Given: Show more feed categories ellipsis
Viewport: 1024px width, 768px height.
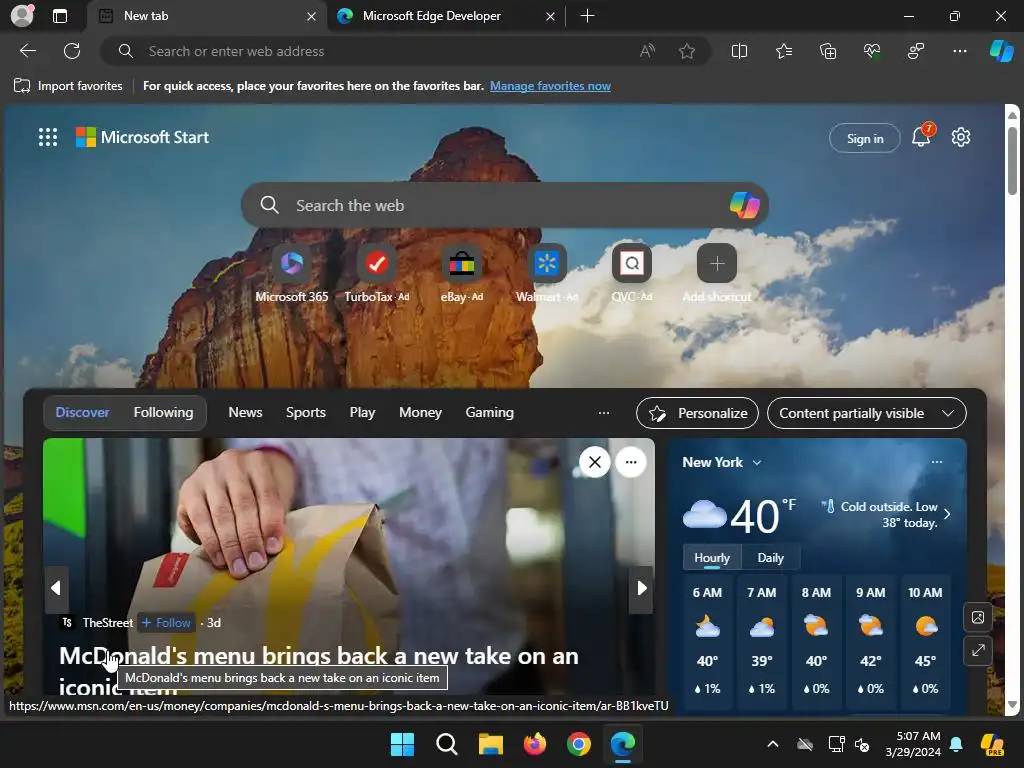Looking at the screenshot, I should pyautogui.click(x=603, y=413).
